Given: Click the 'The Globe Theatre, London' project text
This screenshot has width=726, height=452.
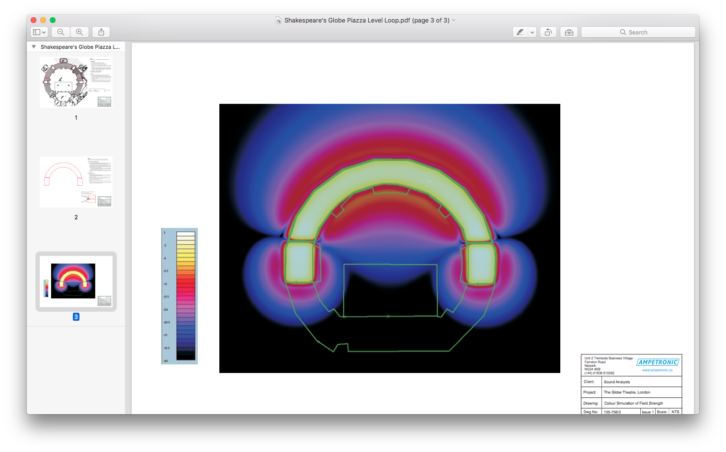Looking at the screenshot, I should (627, 392).
